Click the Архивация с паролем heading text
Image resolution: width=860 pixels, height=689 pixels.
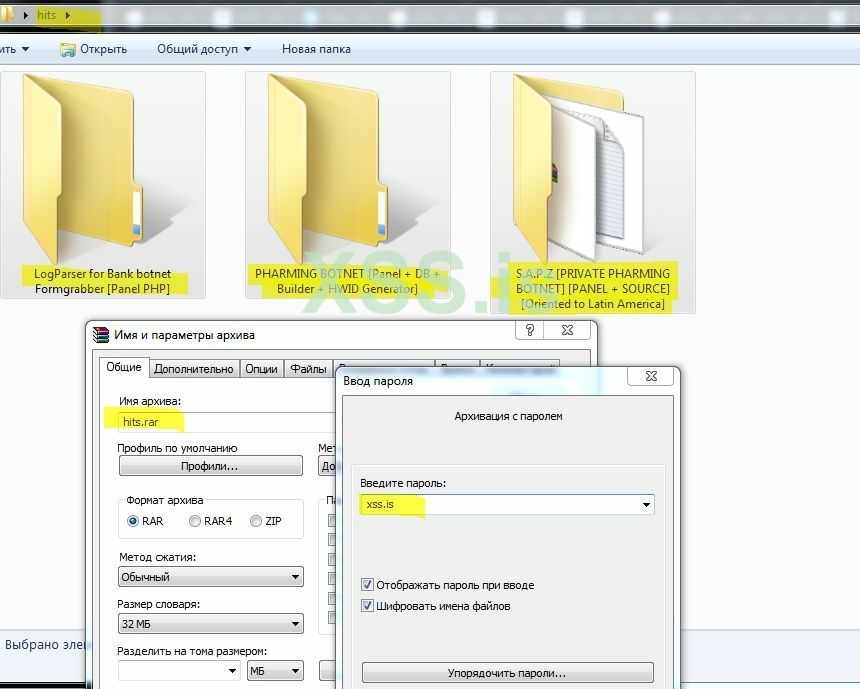tap(508, 416)
